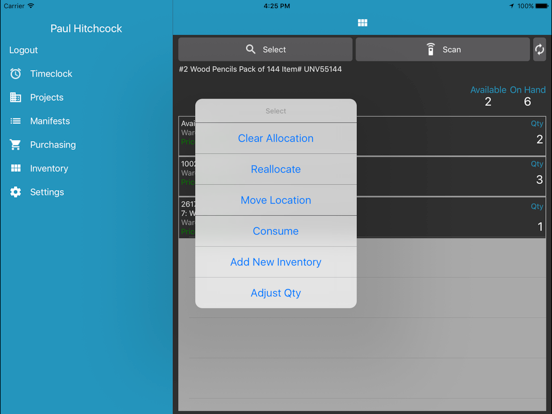Click the Manifests list icon
552x414 pixels.
coord(15,121)
